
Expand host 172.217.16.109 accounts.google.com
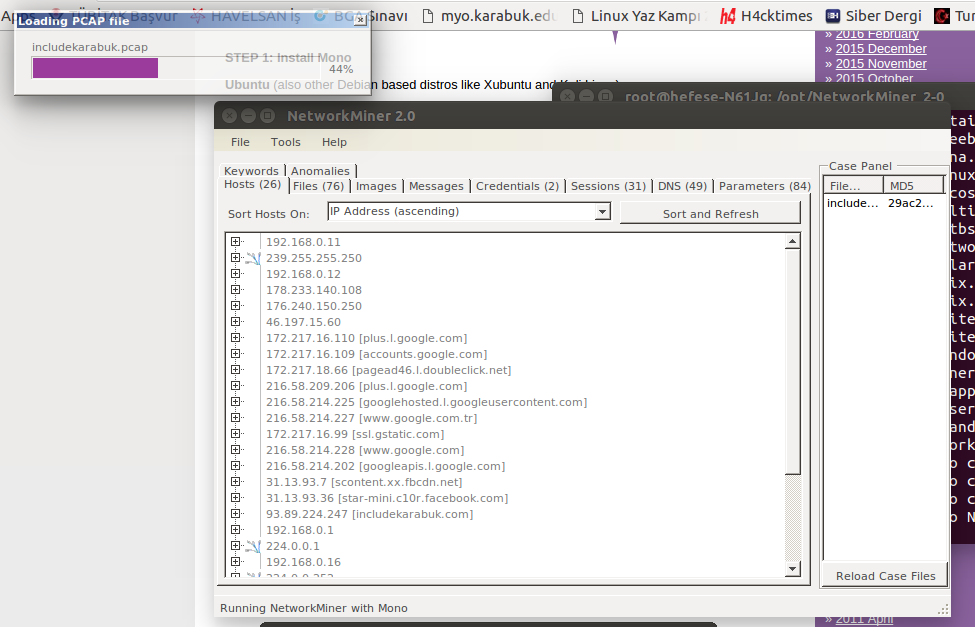[x=235, y=353]
